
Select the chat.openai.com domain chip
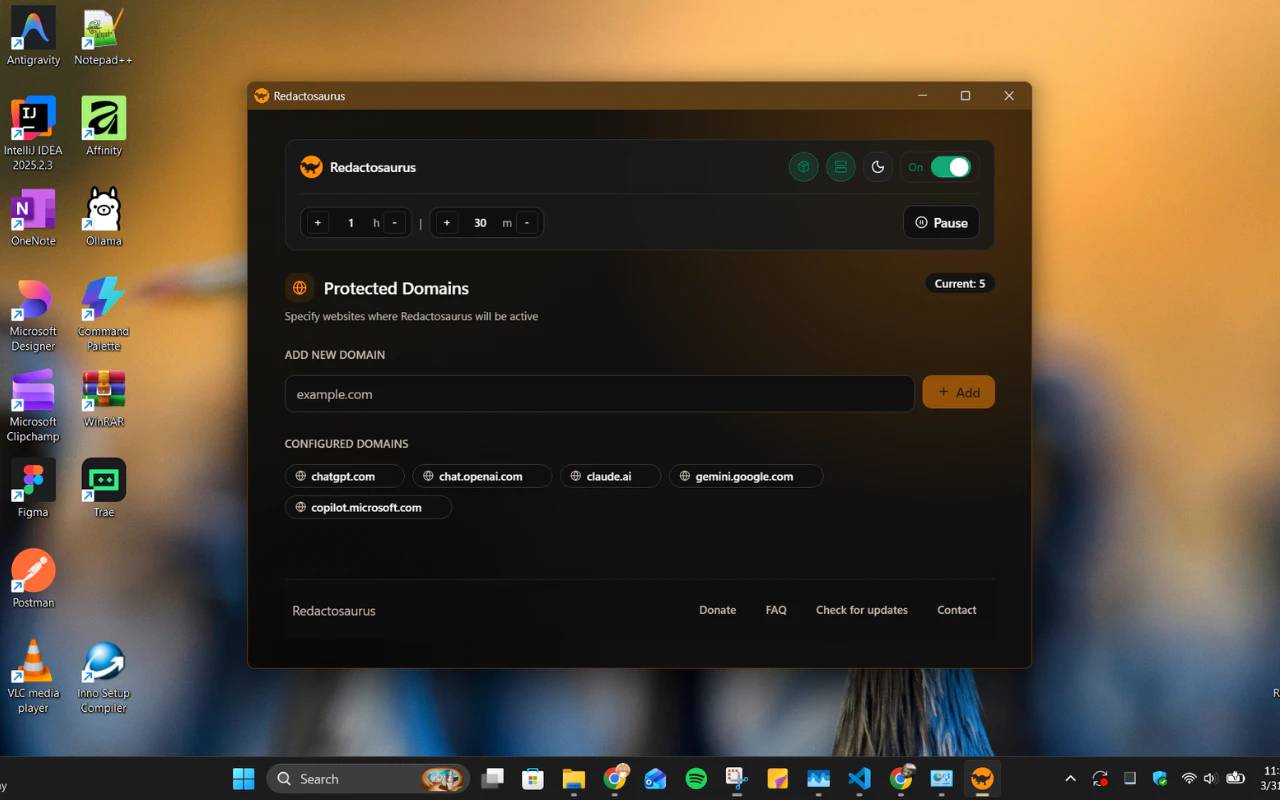pos(482,476)
